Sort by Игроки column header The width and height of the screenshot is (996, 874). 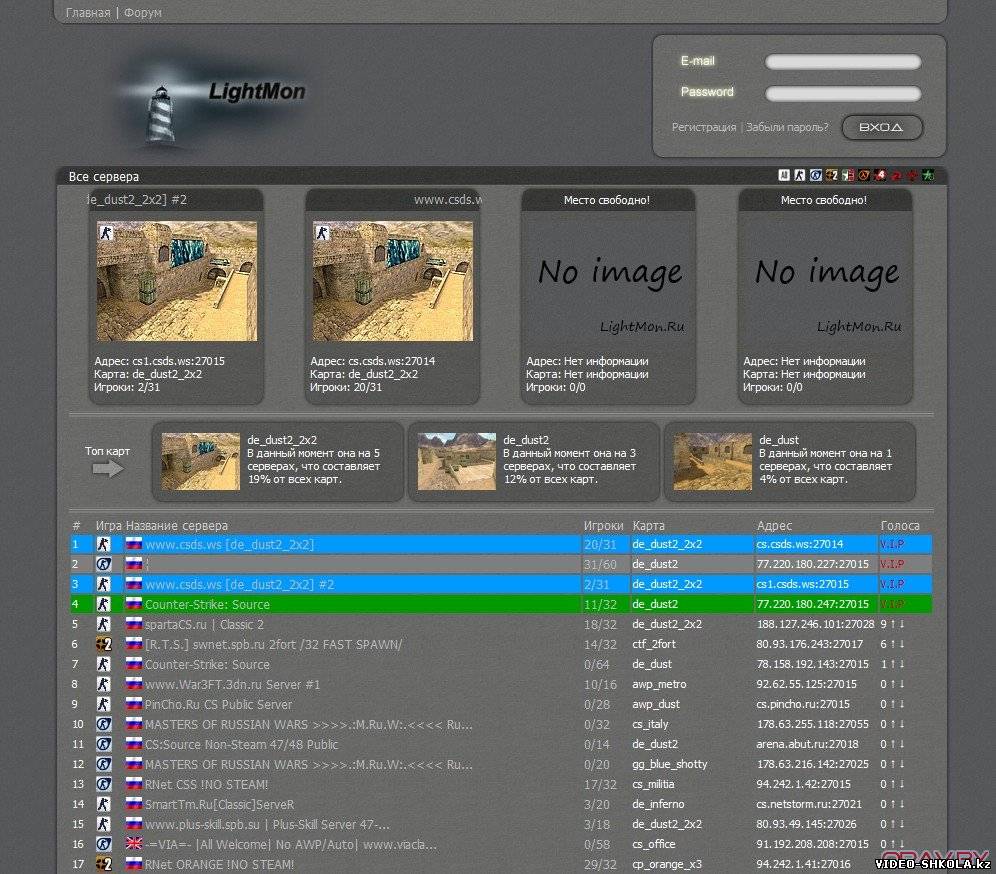coord(603,525)
